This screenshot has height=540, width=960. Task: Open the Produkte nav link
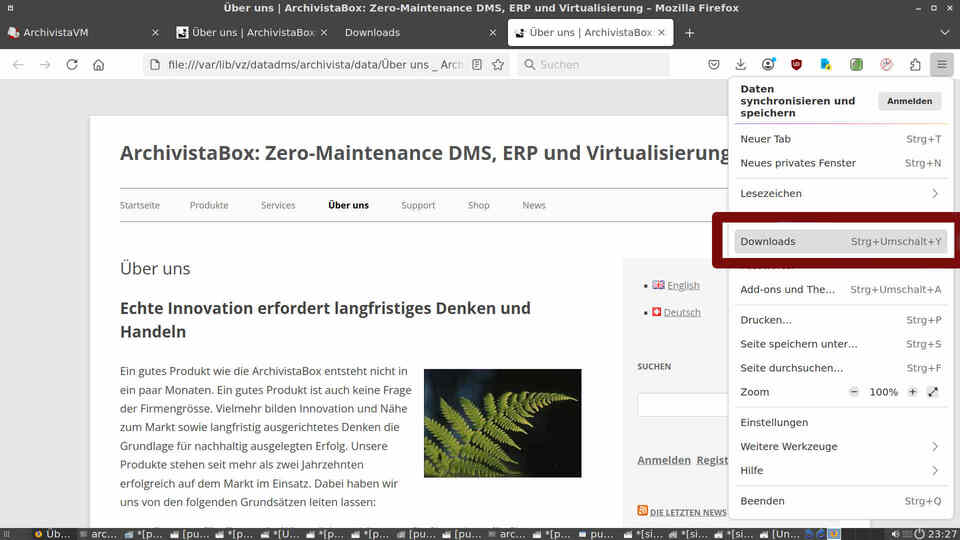click(209, 205)
